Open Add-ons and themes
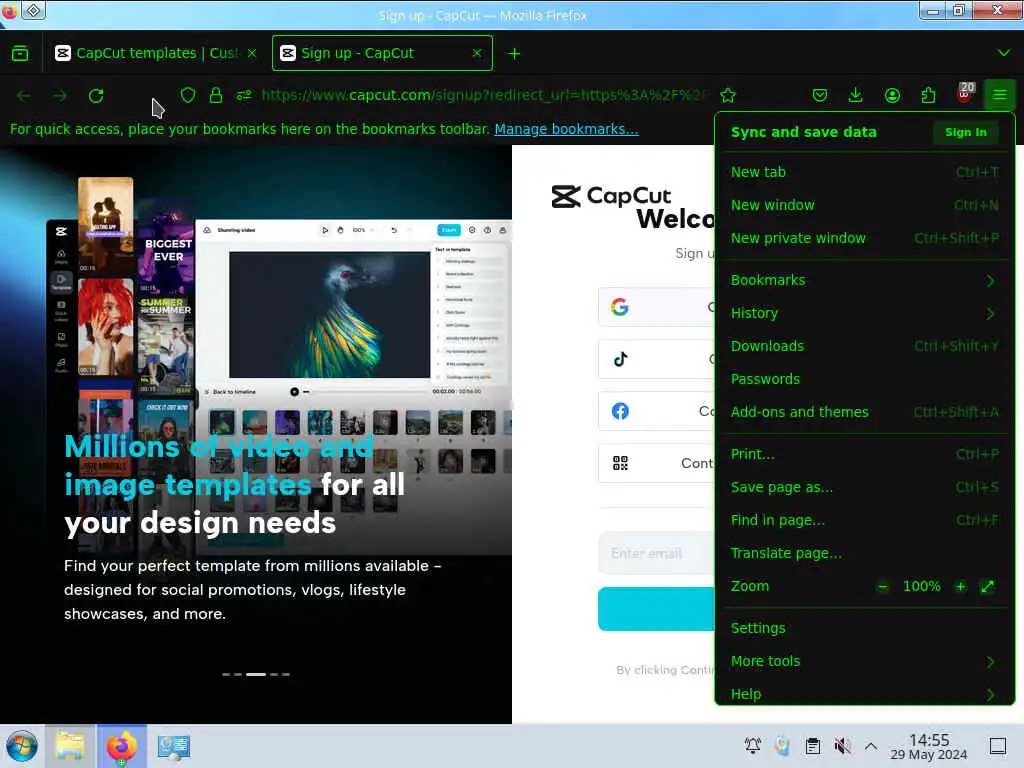The width and height of the screenshot is (1024, 768). 865,412
